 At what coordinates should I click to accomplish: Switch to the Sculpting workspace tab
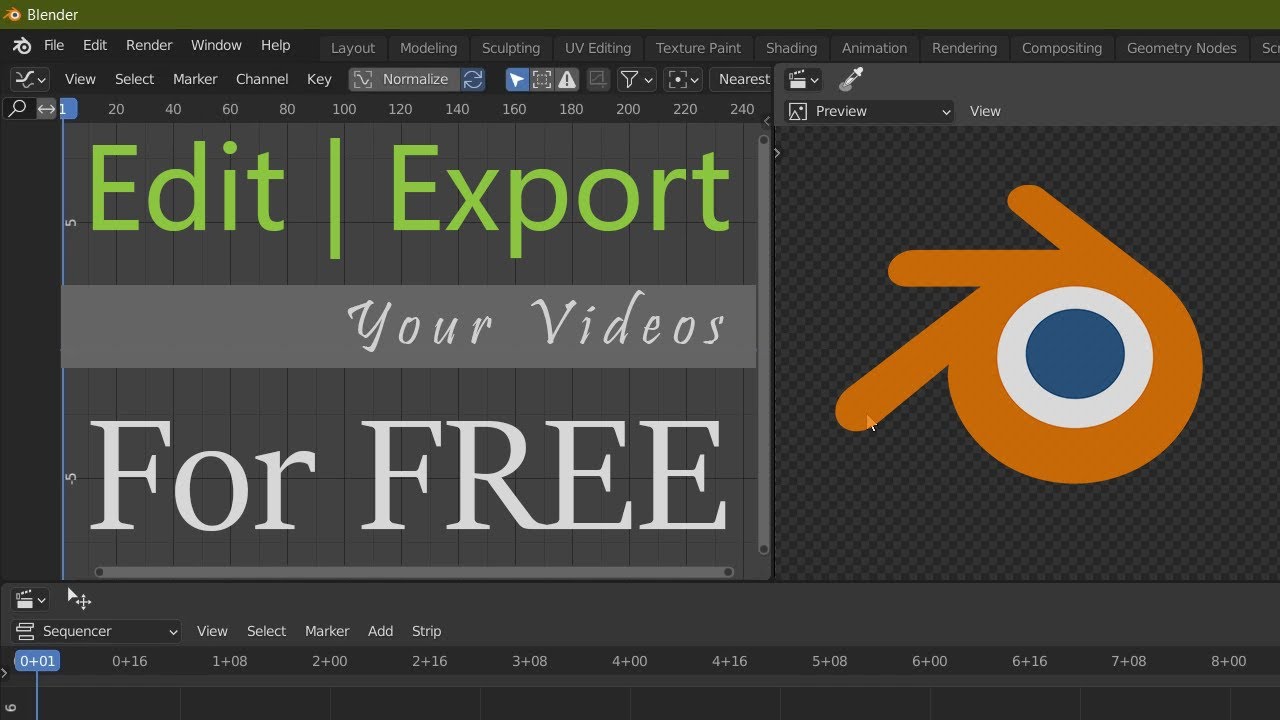click(x=510, y=48)
